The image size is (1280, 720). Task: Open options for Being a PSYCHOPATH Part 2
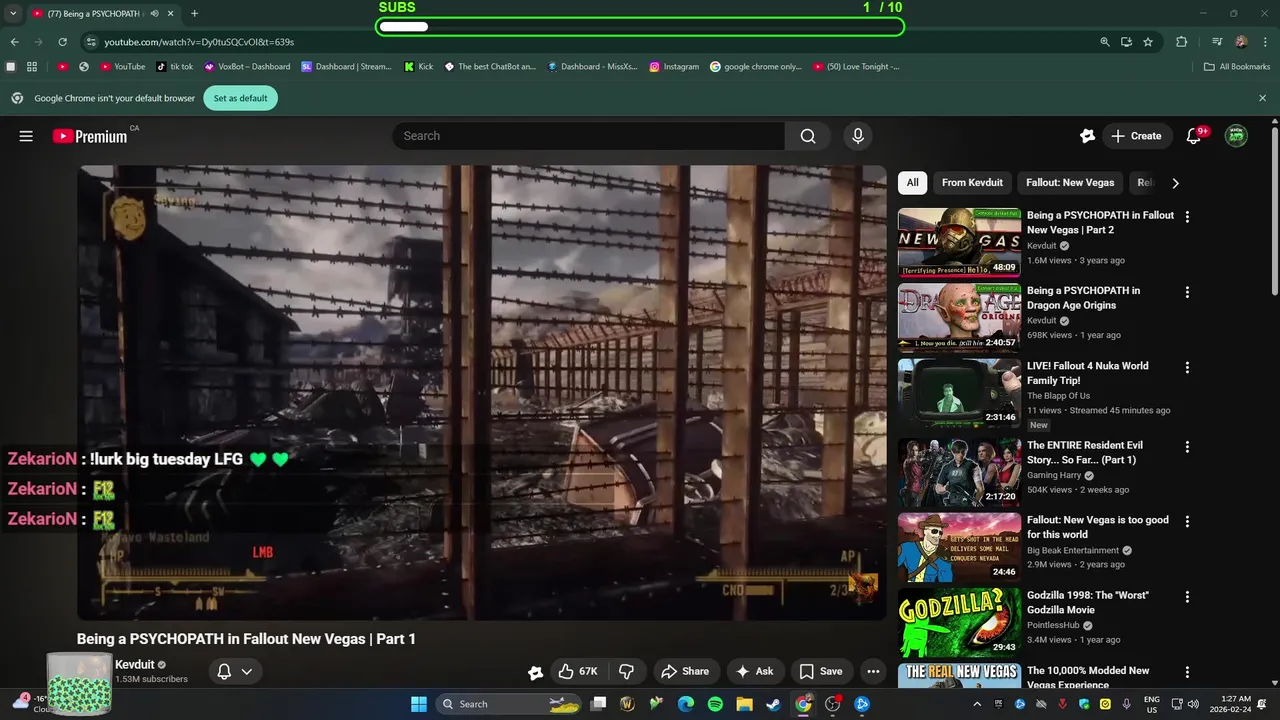pyautogui.click(x=1187, y=217)
